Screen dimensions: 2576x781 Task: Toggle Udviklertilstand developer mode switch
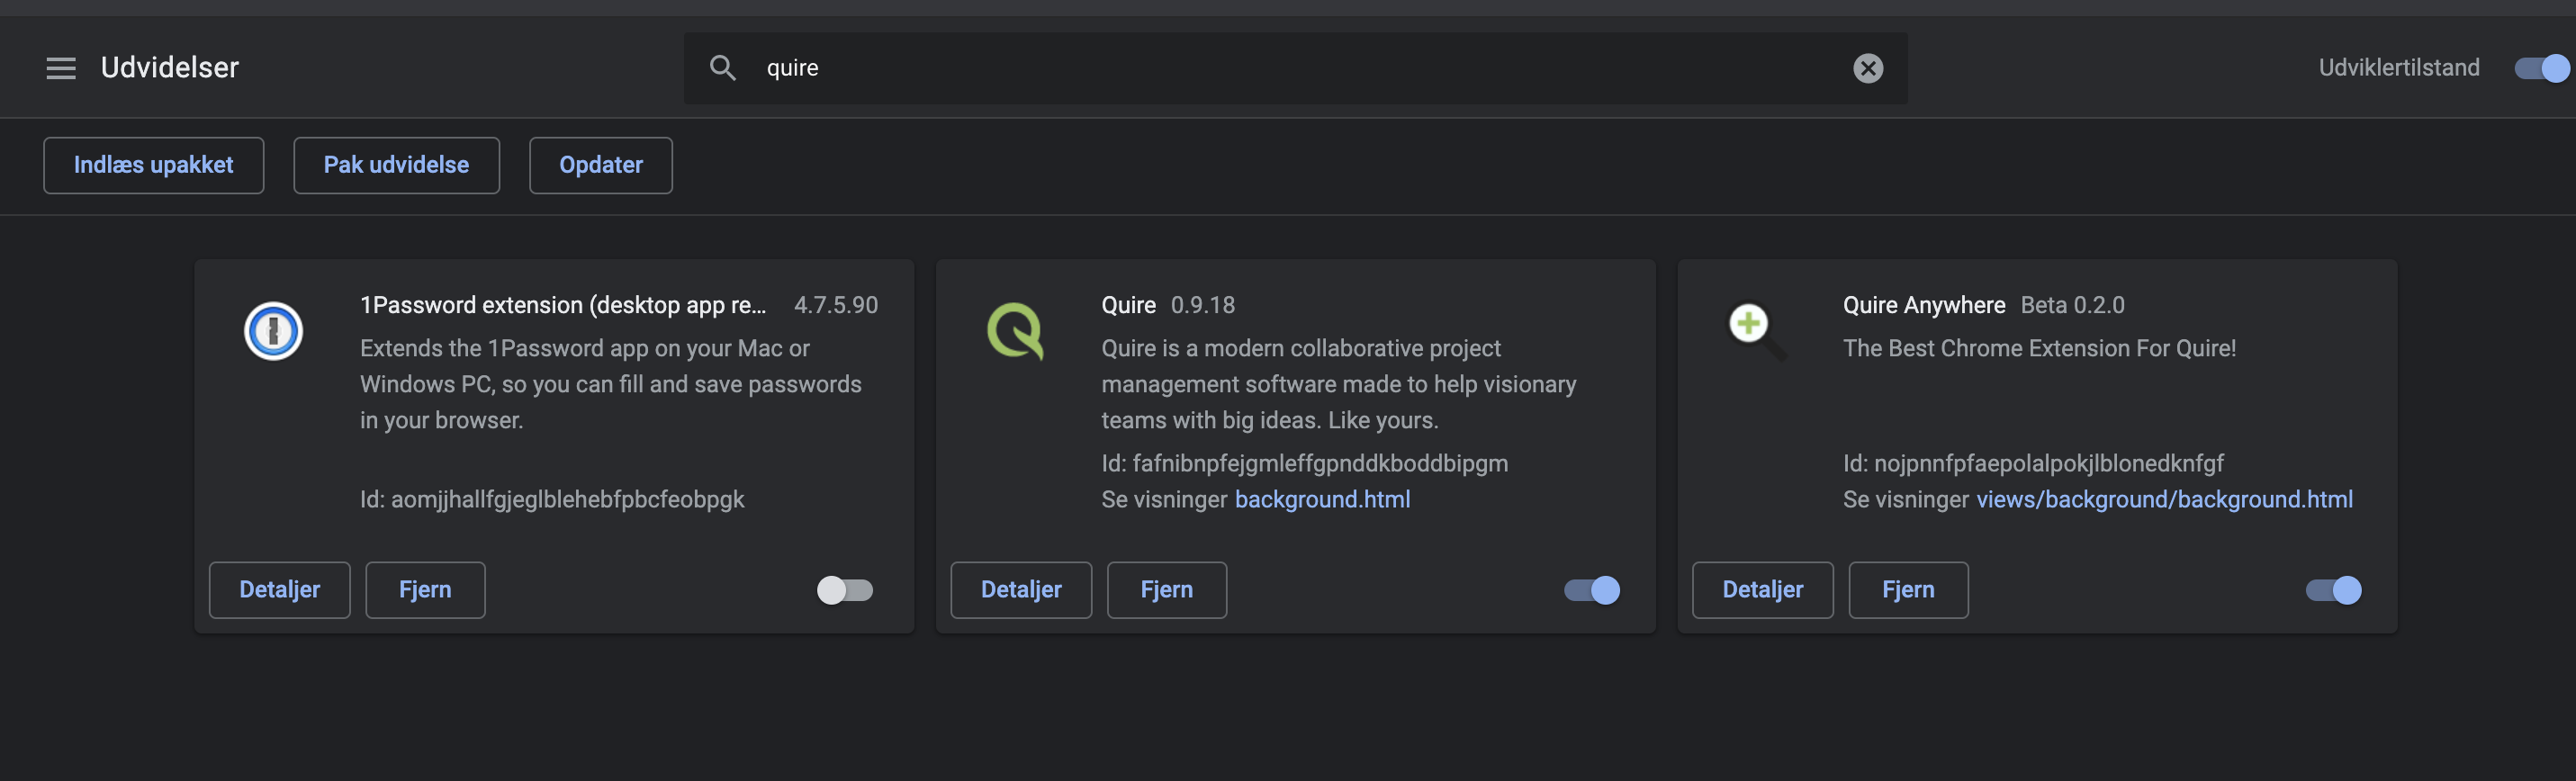[x=2541, y=68]
